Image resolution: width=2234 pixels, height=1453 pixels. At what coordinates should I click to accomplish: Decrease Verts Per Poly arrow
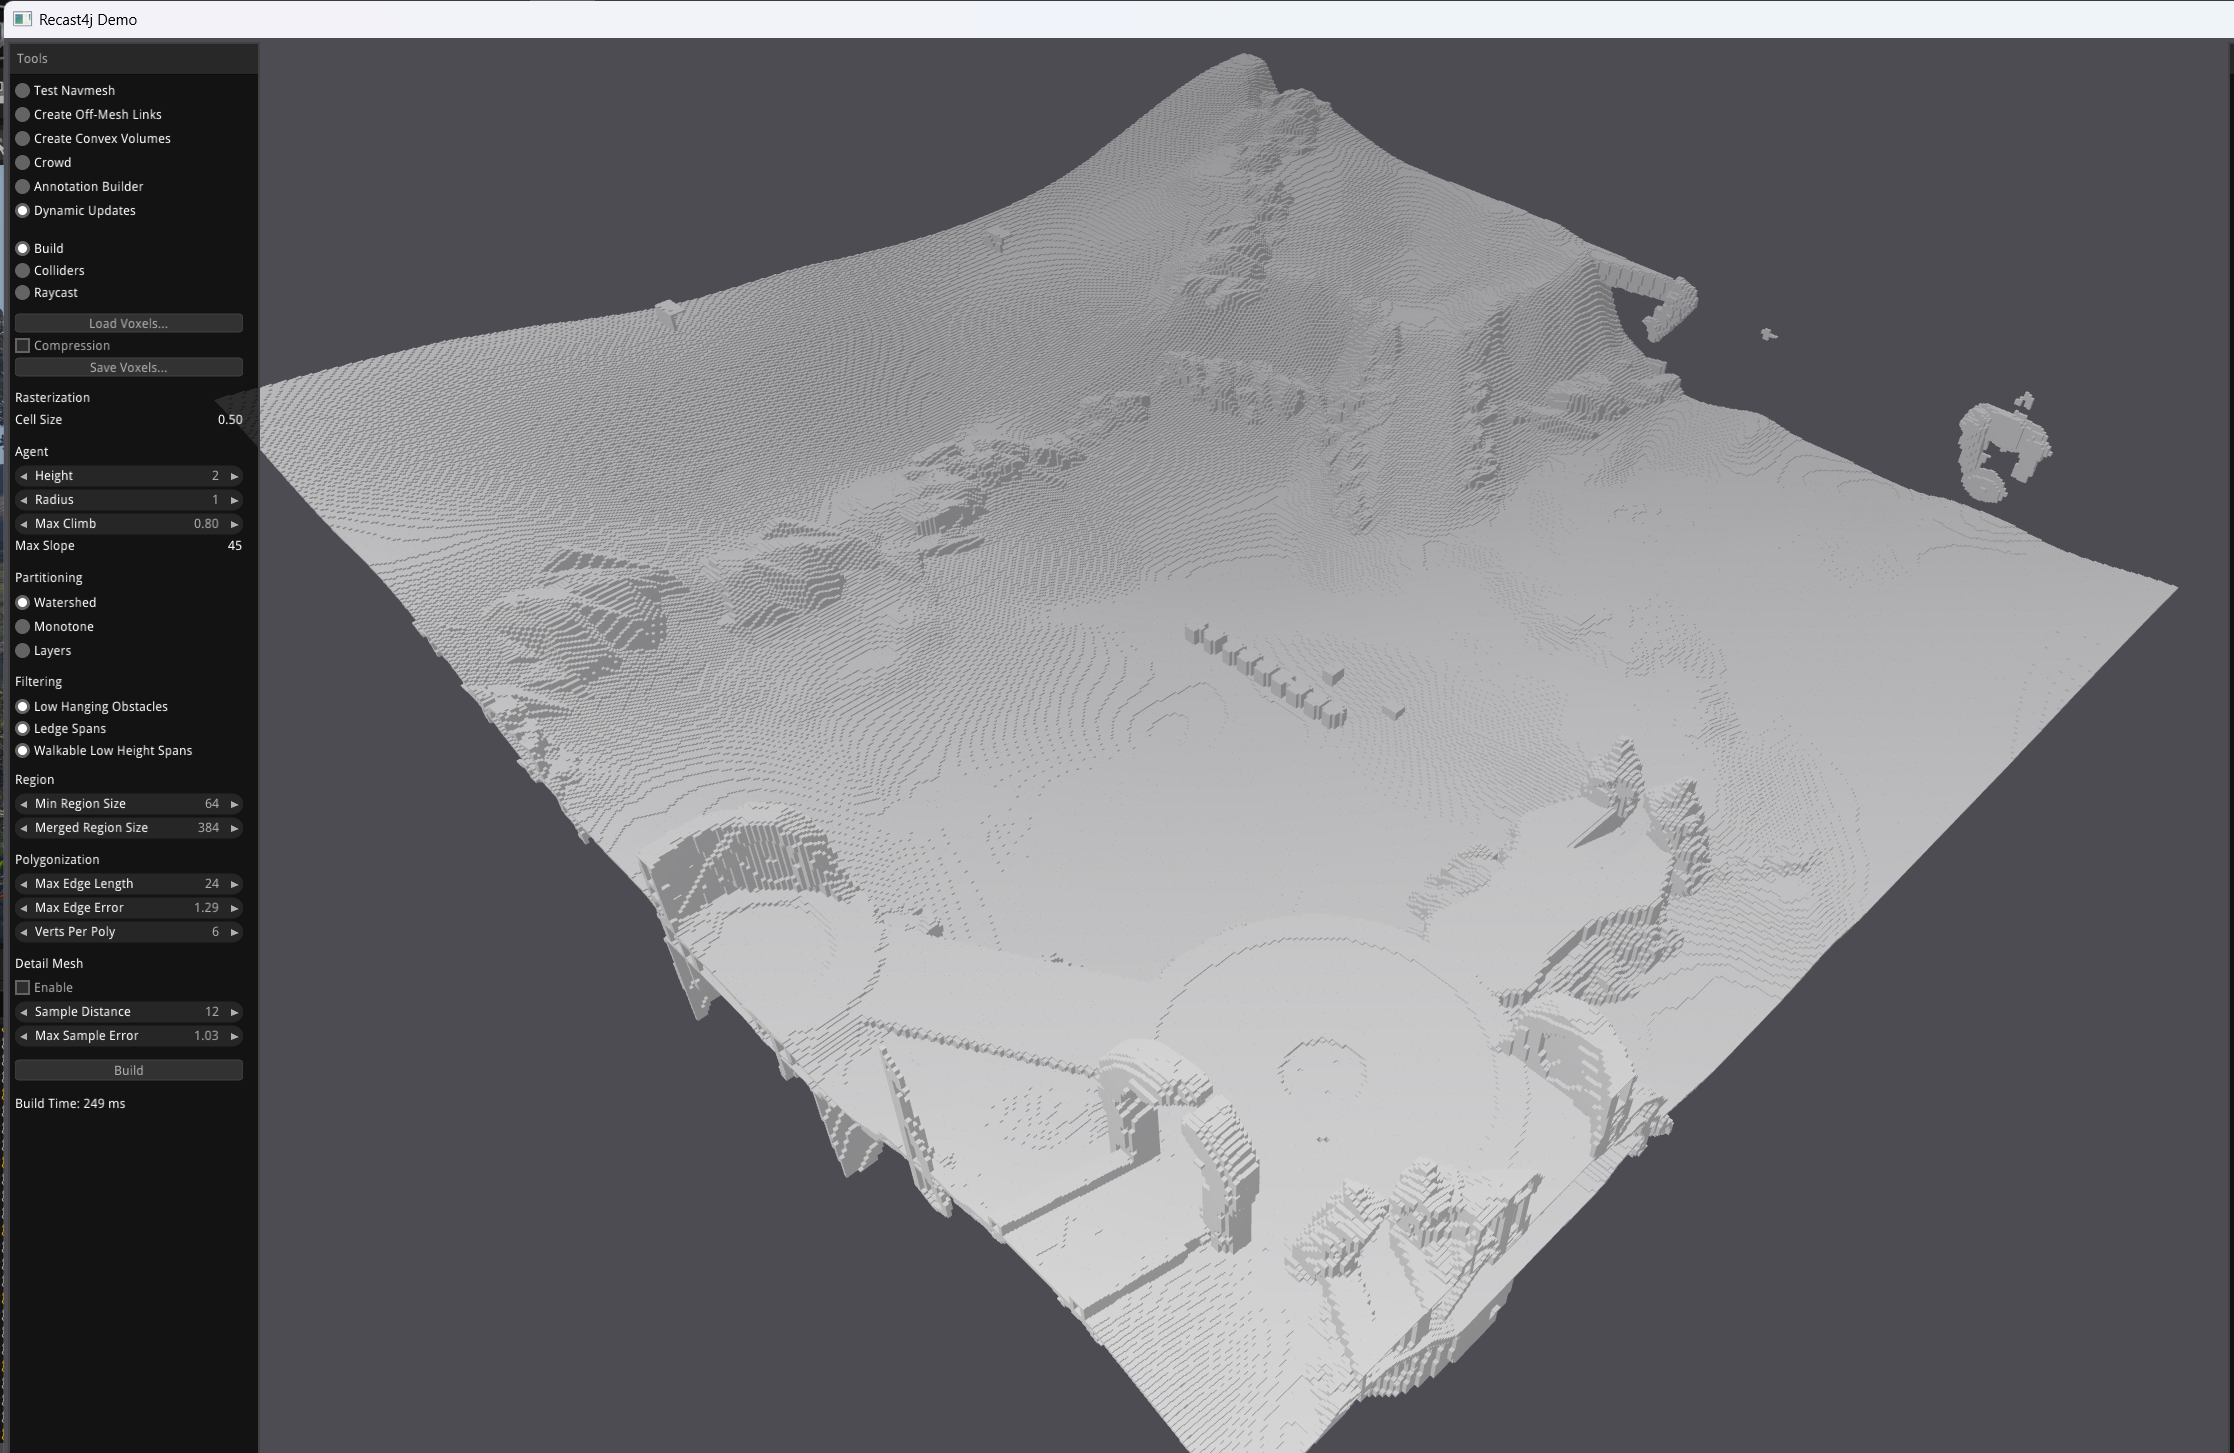[x=23, y=932]
